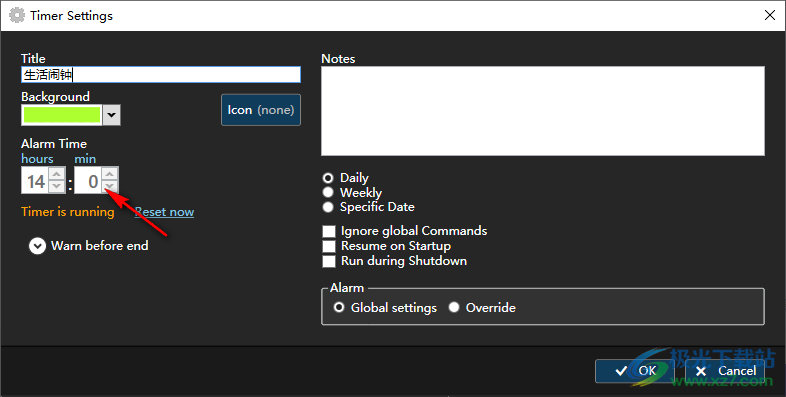Image resolution: width=786 pixels, height=397 pixels.
Task: Click the Alarm Time label
Action: pyautogui.click(x=54, y=144)
